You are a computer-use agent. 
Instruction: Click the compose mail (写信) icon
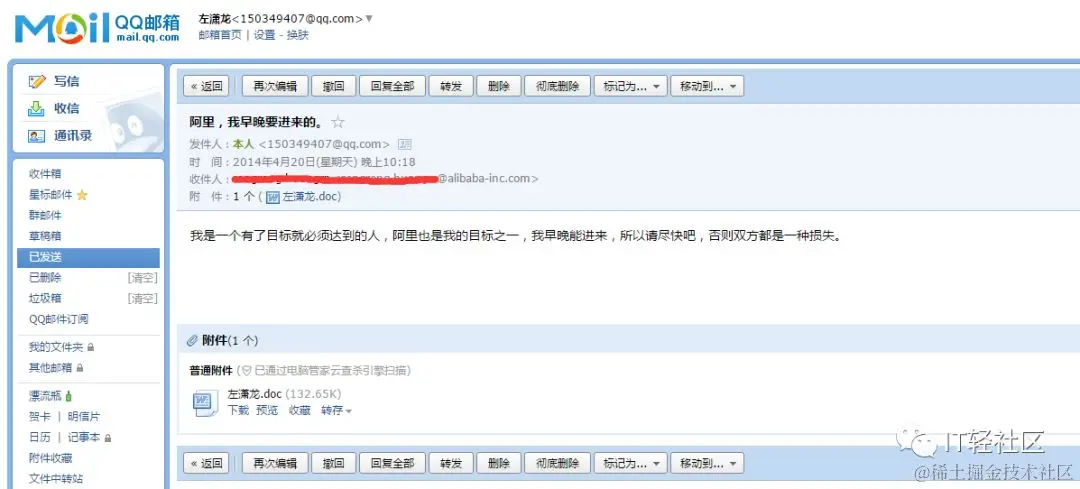[x=37, y=82]
